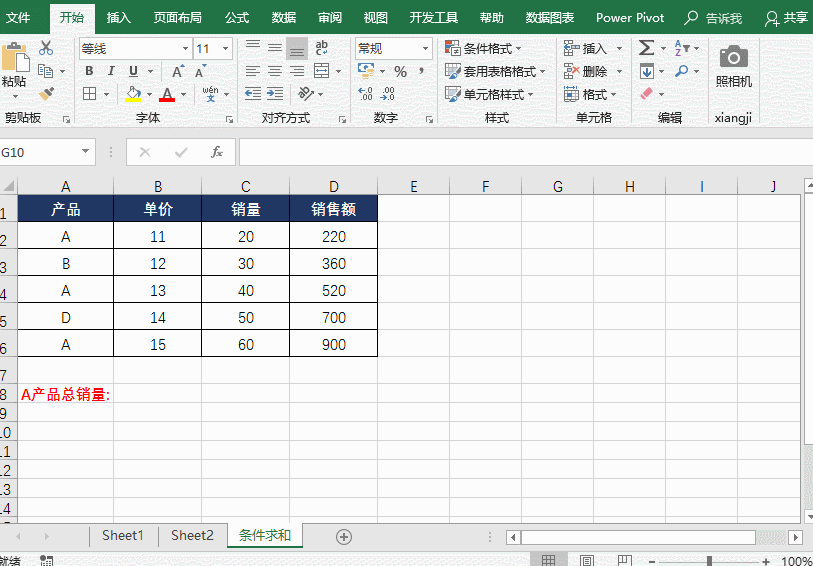Open the font size dropdown 11
The width and height of the screenshot is (813, 566).
click(x=226, y=49)
